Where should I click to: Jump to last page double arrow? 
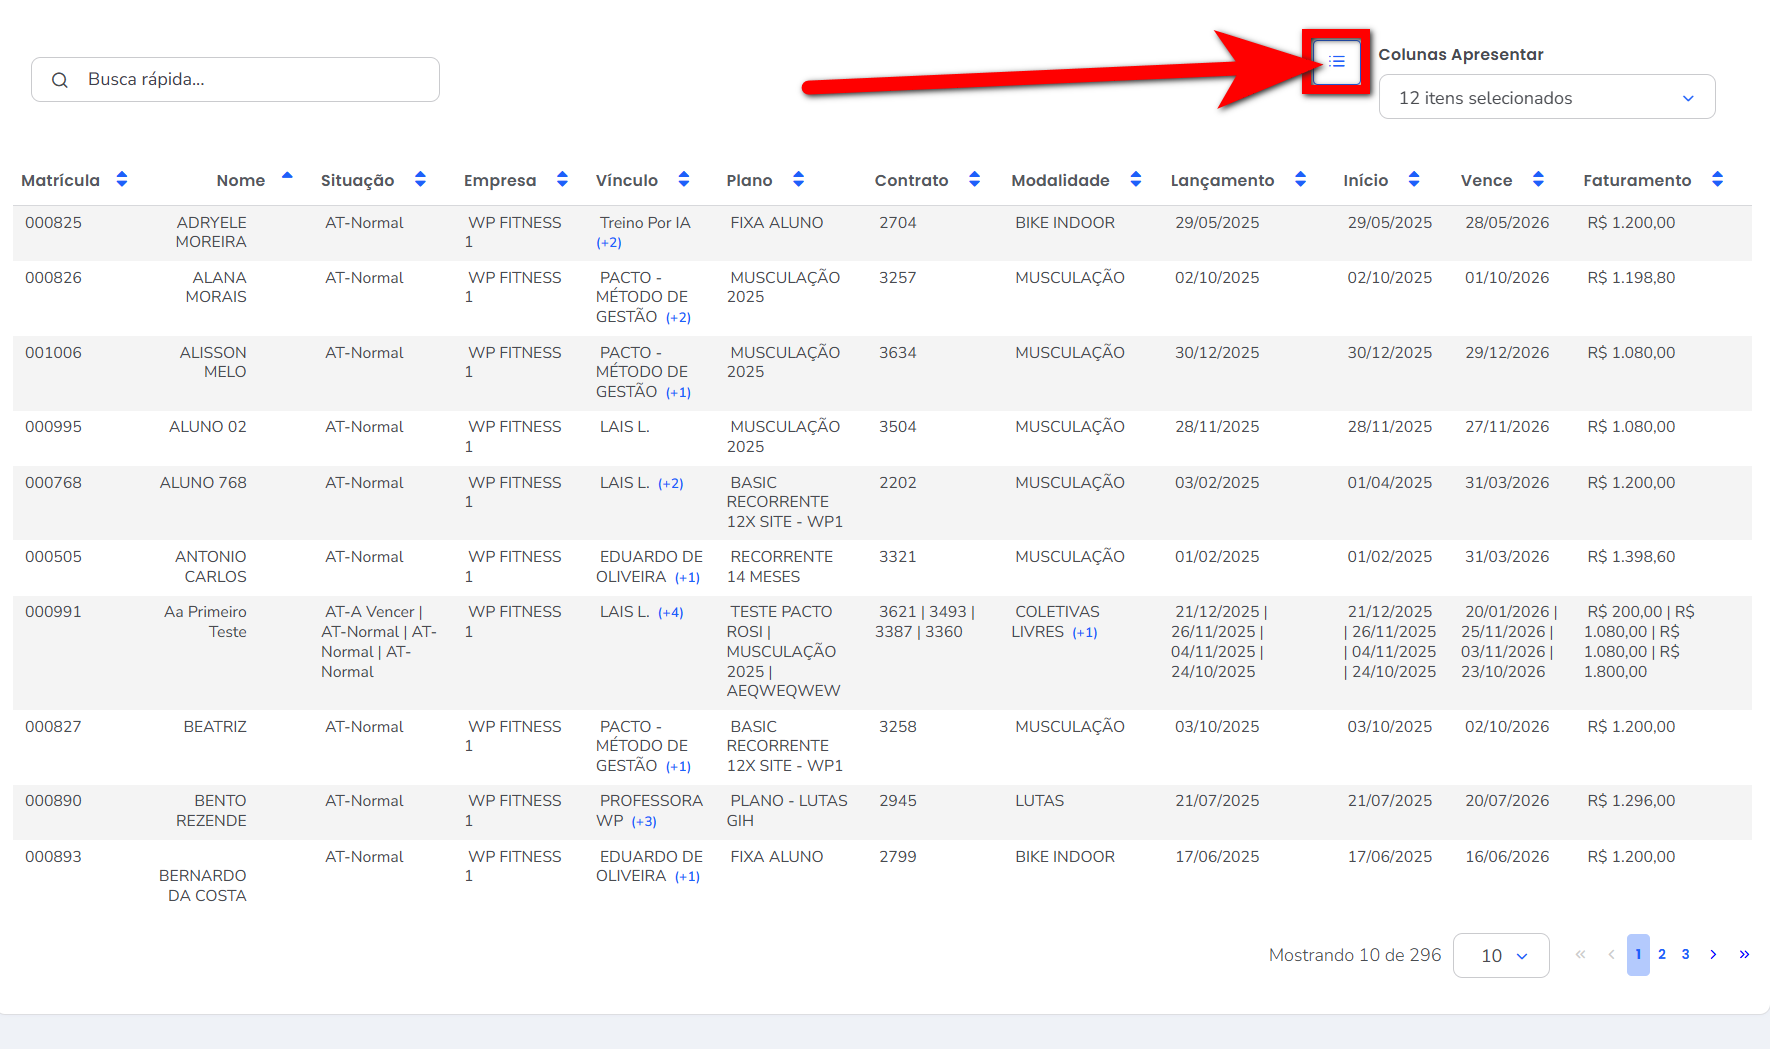click(x=1744, y=955)
